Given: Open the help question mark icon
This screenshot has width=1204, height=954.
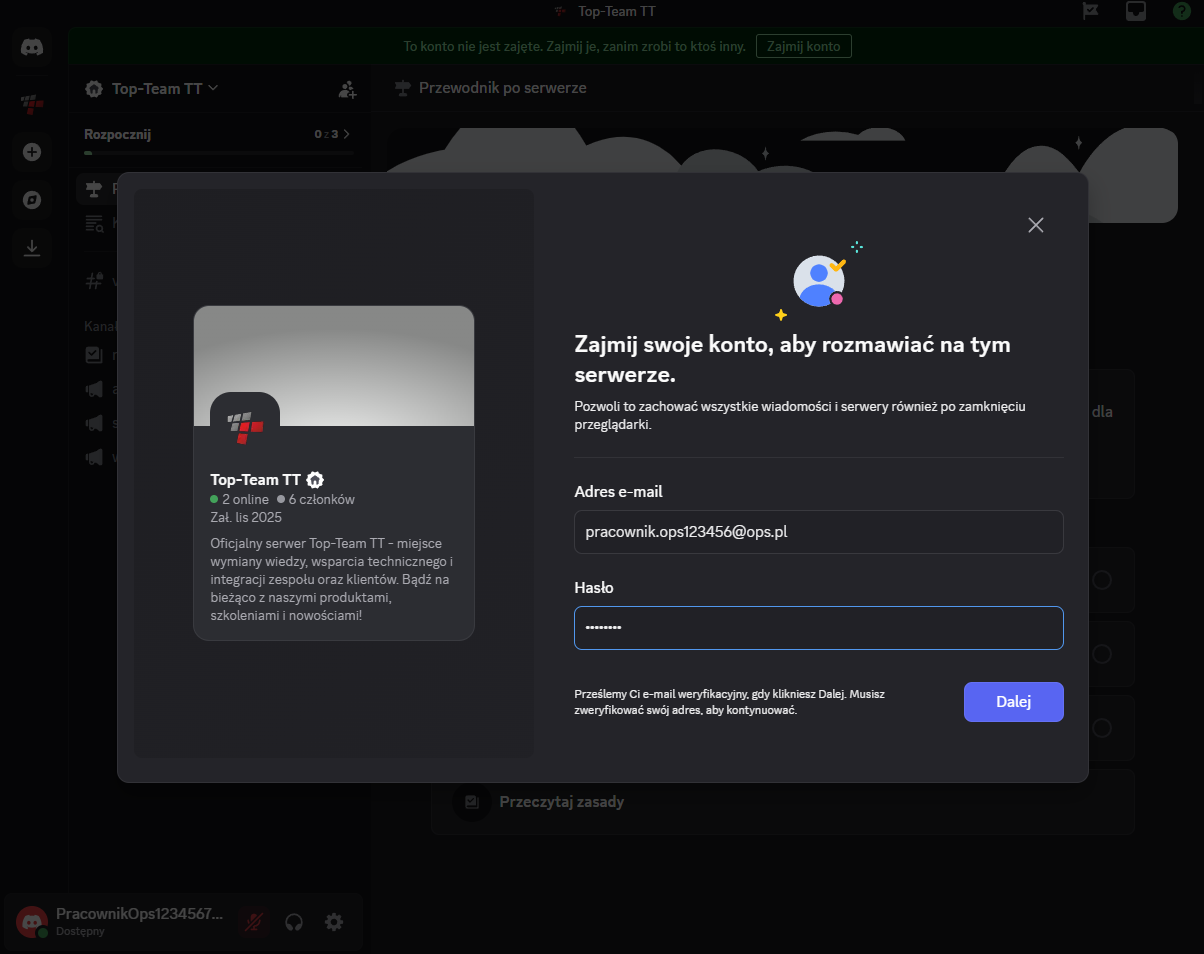Looking at the screenshot, I should tap(1182, 11).
